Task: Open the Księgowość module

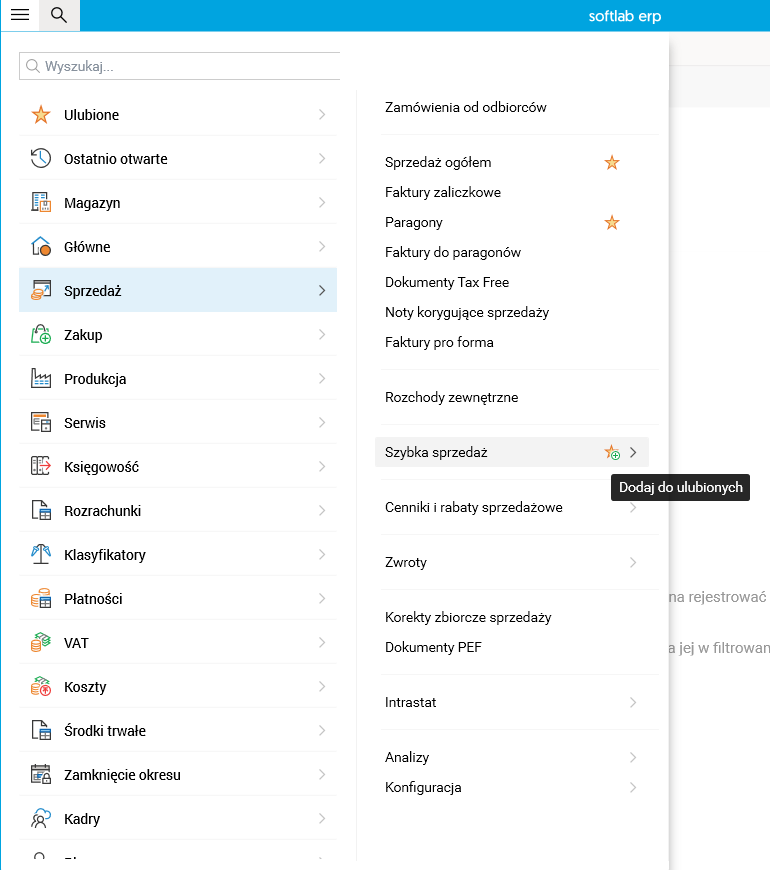Action: click(101, 467)
